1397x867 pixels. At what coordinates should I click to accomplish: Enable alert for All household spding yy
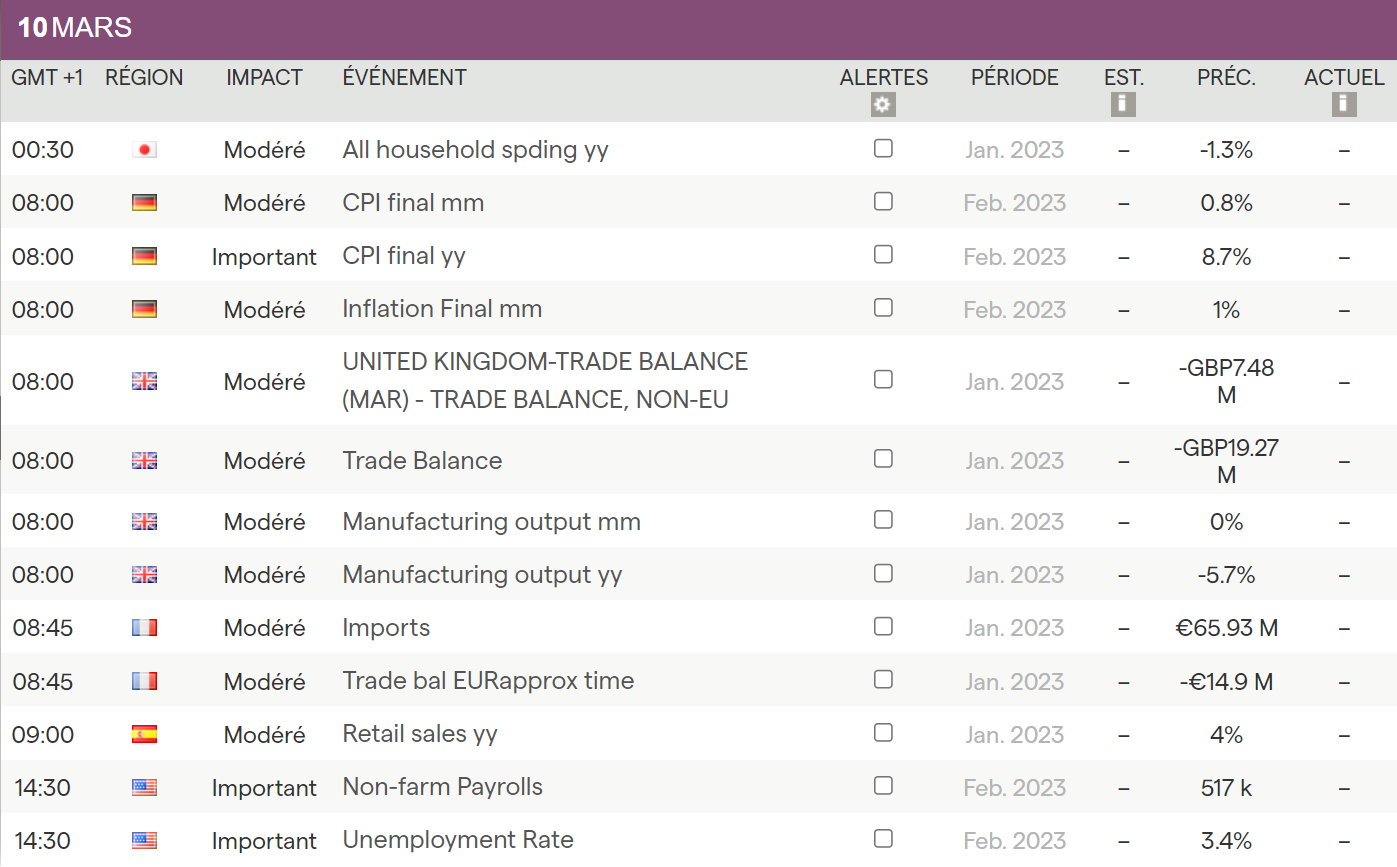883,149
